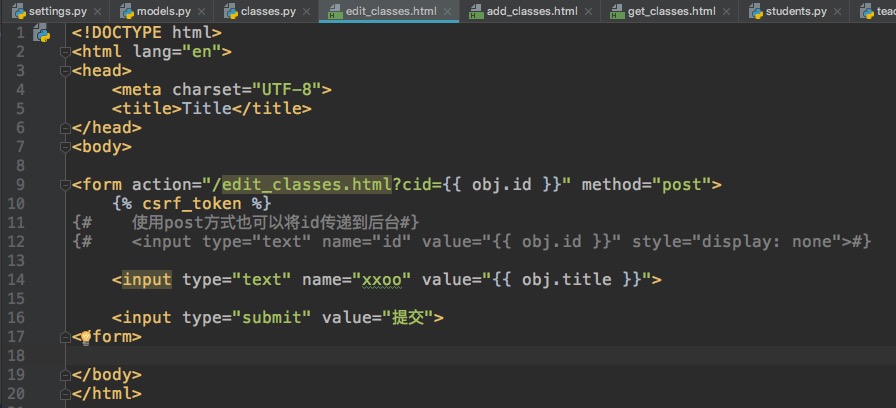896x408 pixels.
Task: Open the models.py tab
Action: (164, 11)
